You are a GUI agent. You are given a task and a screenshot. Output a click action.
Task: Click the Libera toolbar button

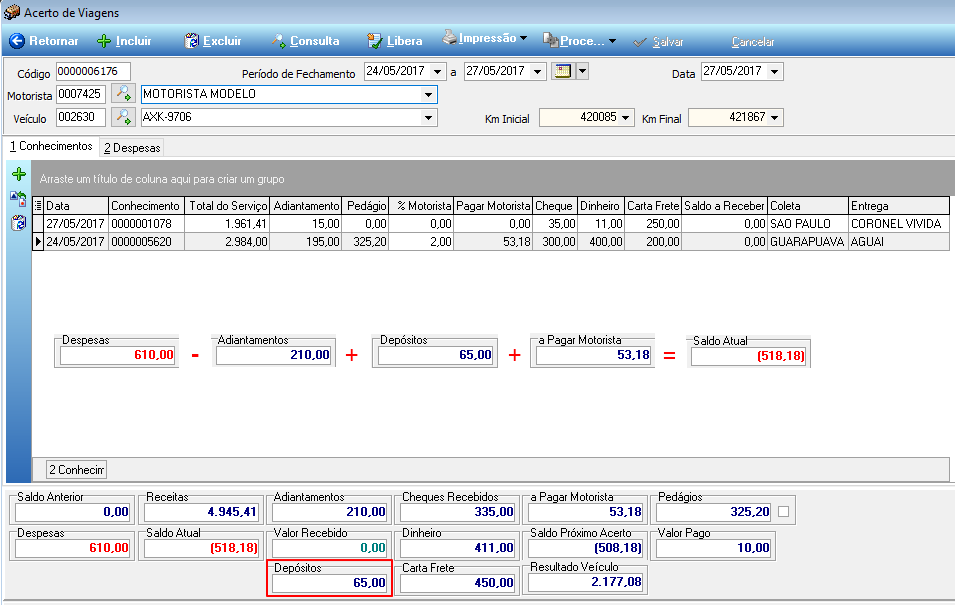[x=395, y=41]
